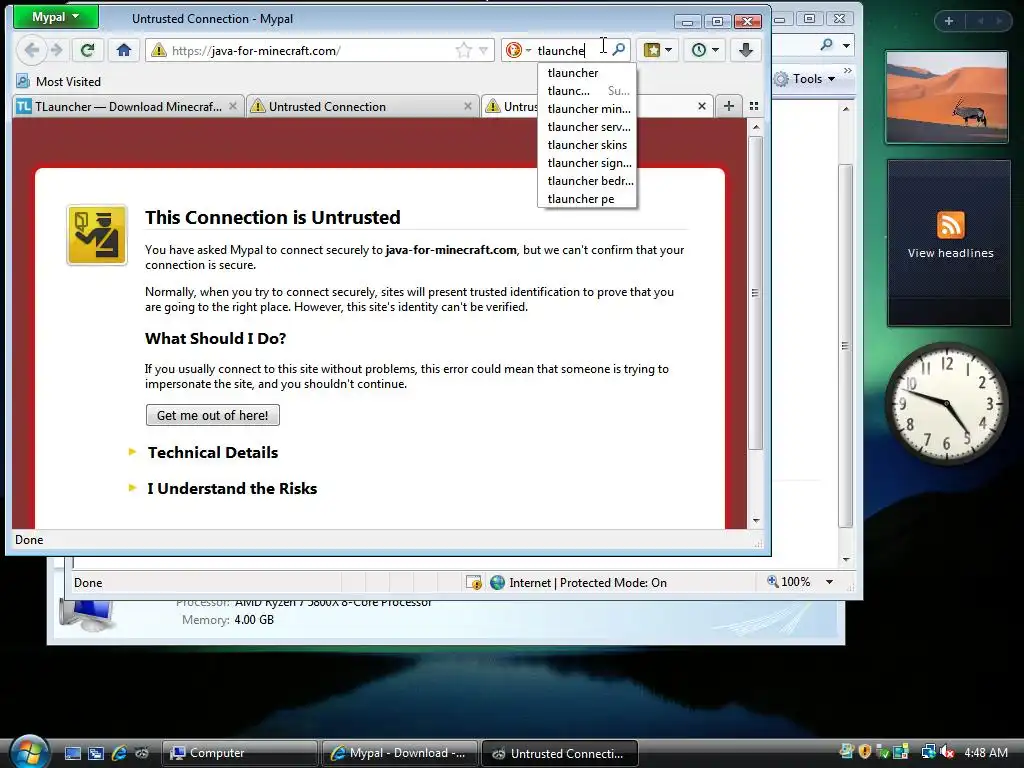
Task: Go back with the back arrow
Action: point(31,50)
